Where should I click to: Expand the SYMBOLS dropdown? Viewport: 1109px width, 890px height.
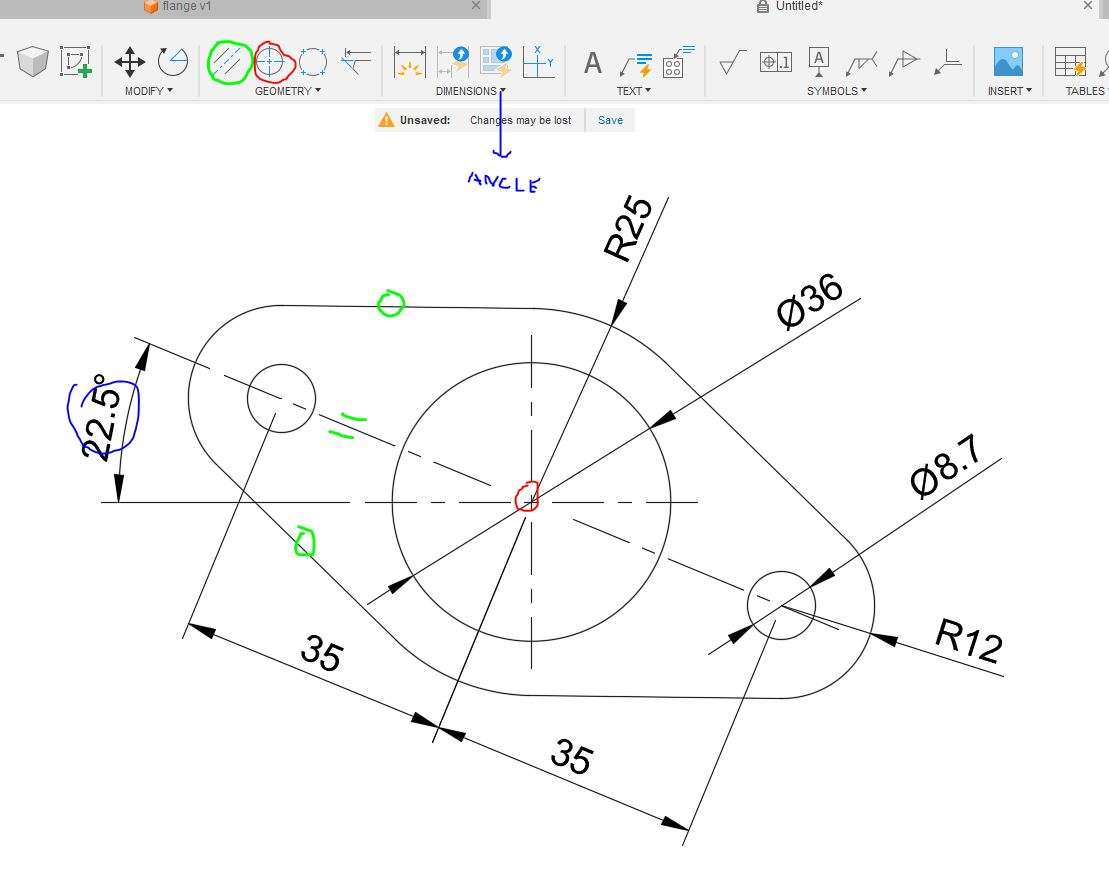tap(836, 91)
